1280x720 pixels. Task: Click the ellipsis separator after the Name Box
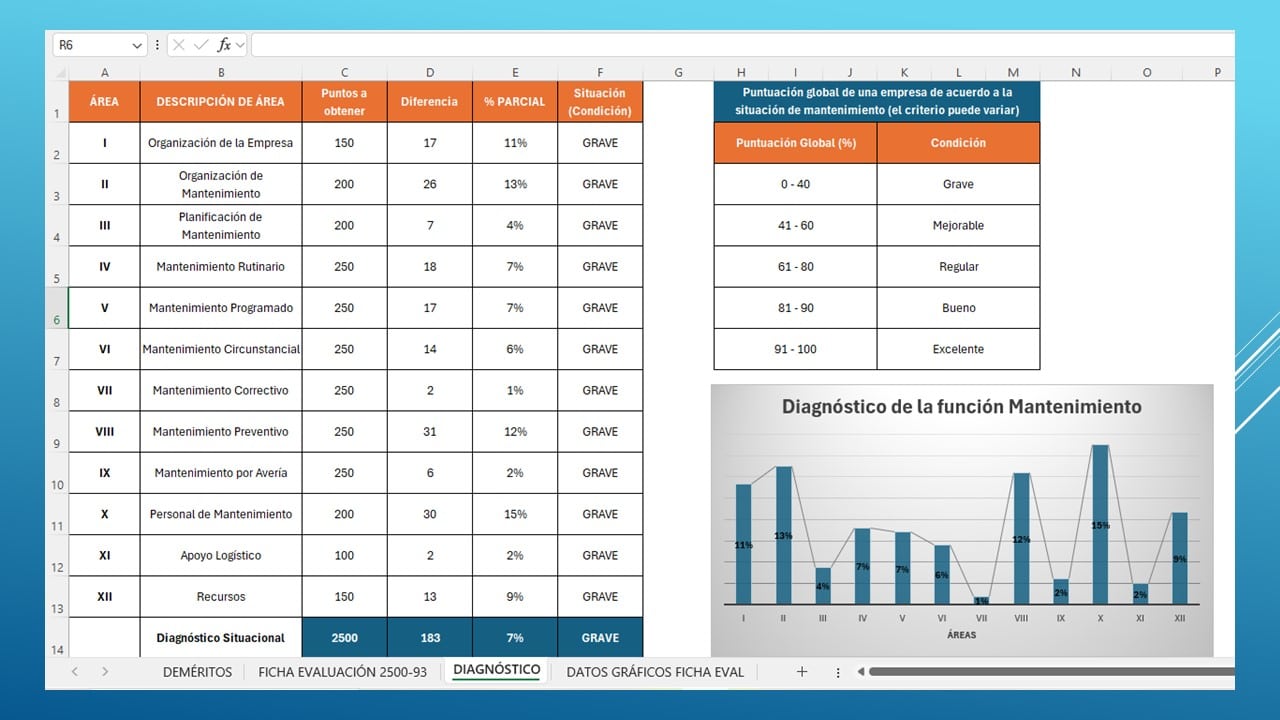(x=158, y=45)
